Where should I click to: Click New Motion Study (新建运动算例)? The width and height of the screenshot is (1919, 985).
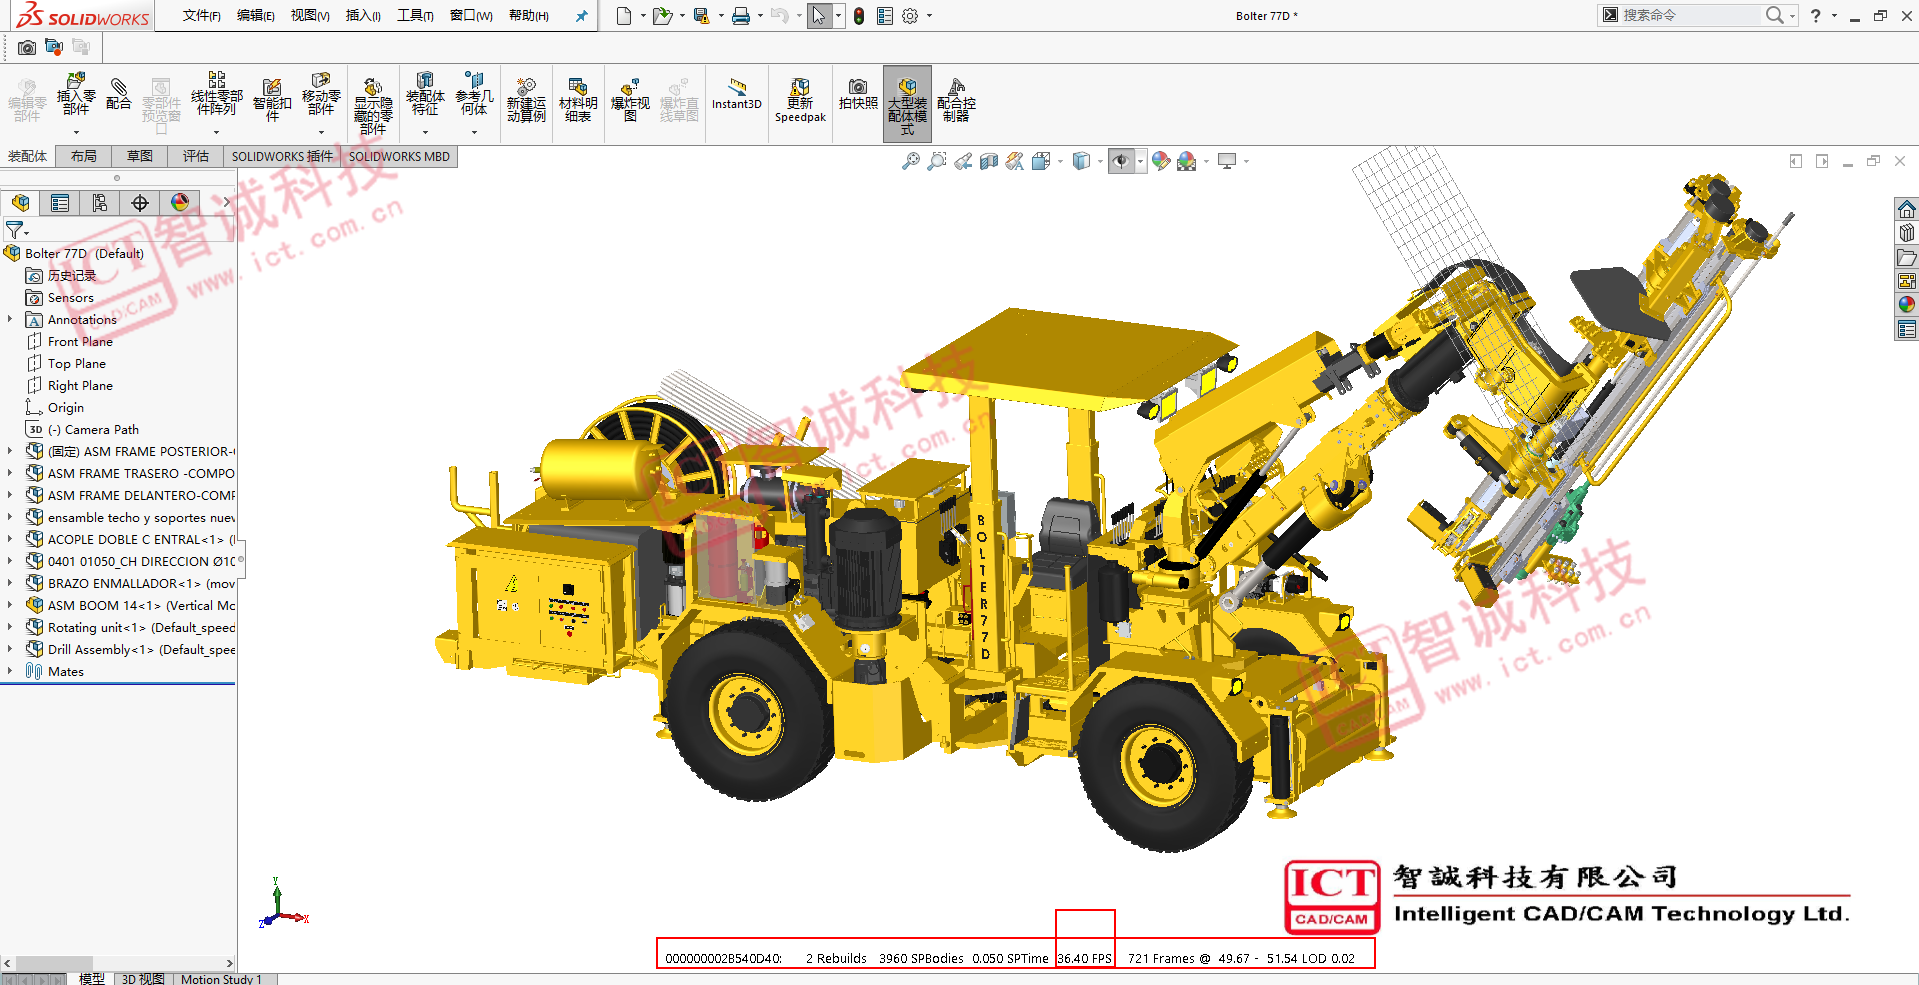coord(526,99)
